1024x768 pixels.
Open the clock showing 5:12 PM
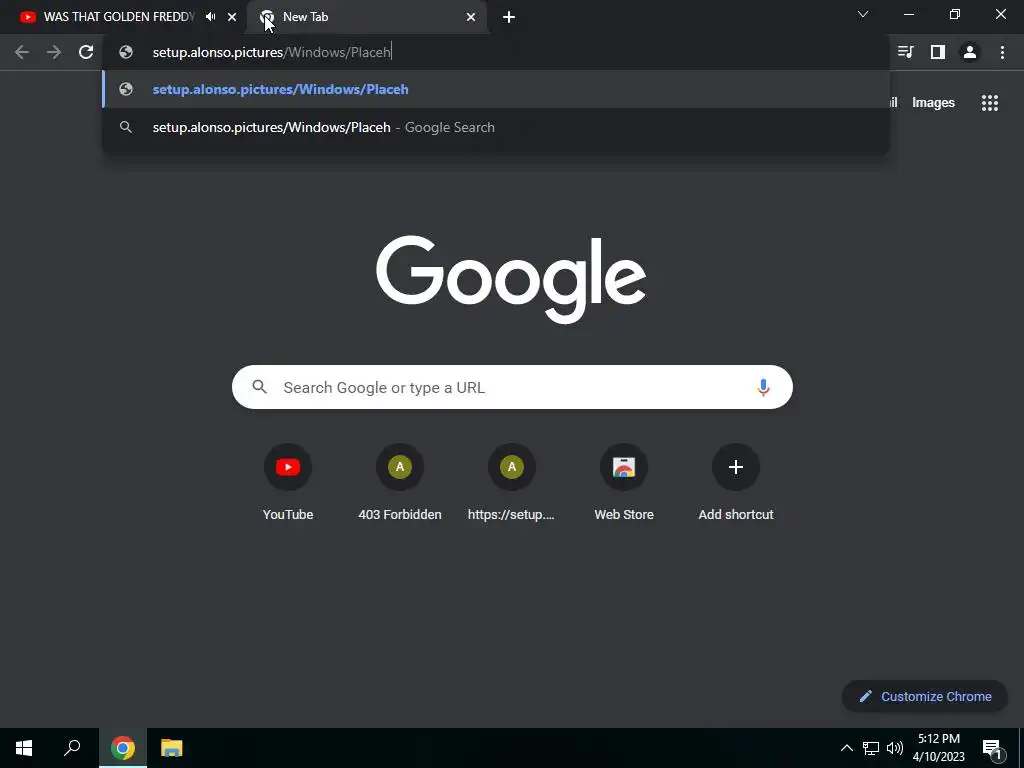[x=938, y=748]
